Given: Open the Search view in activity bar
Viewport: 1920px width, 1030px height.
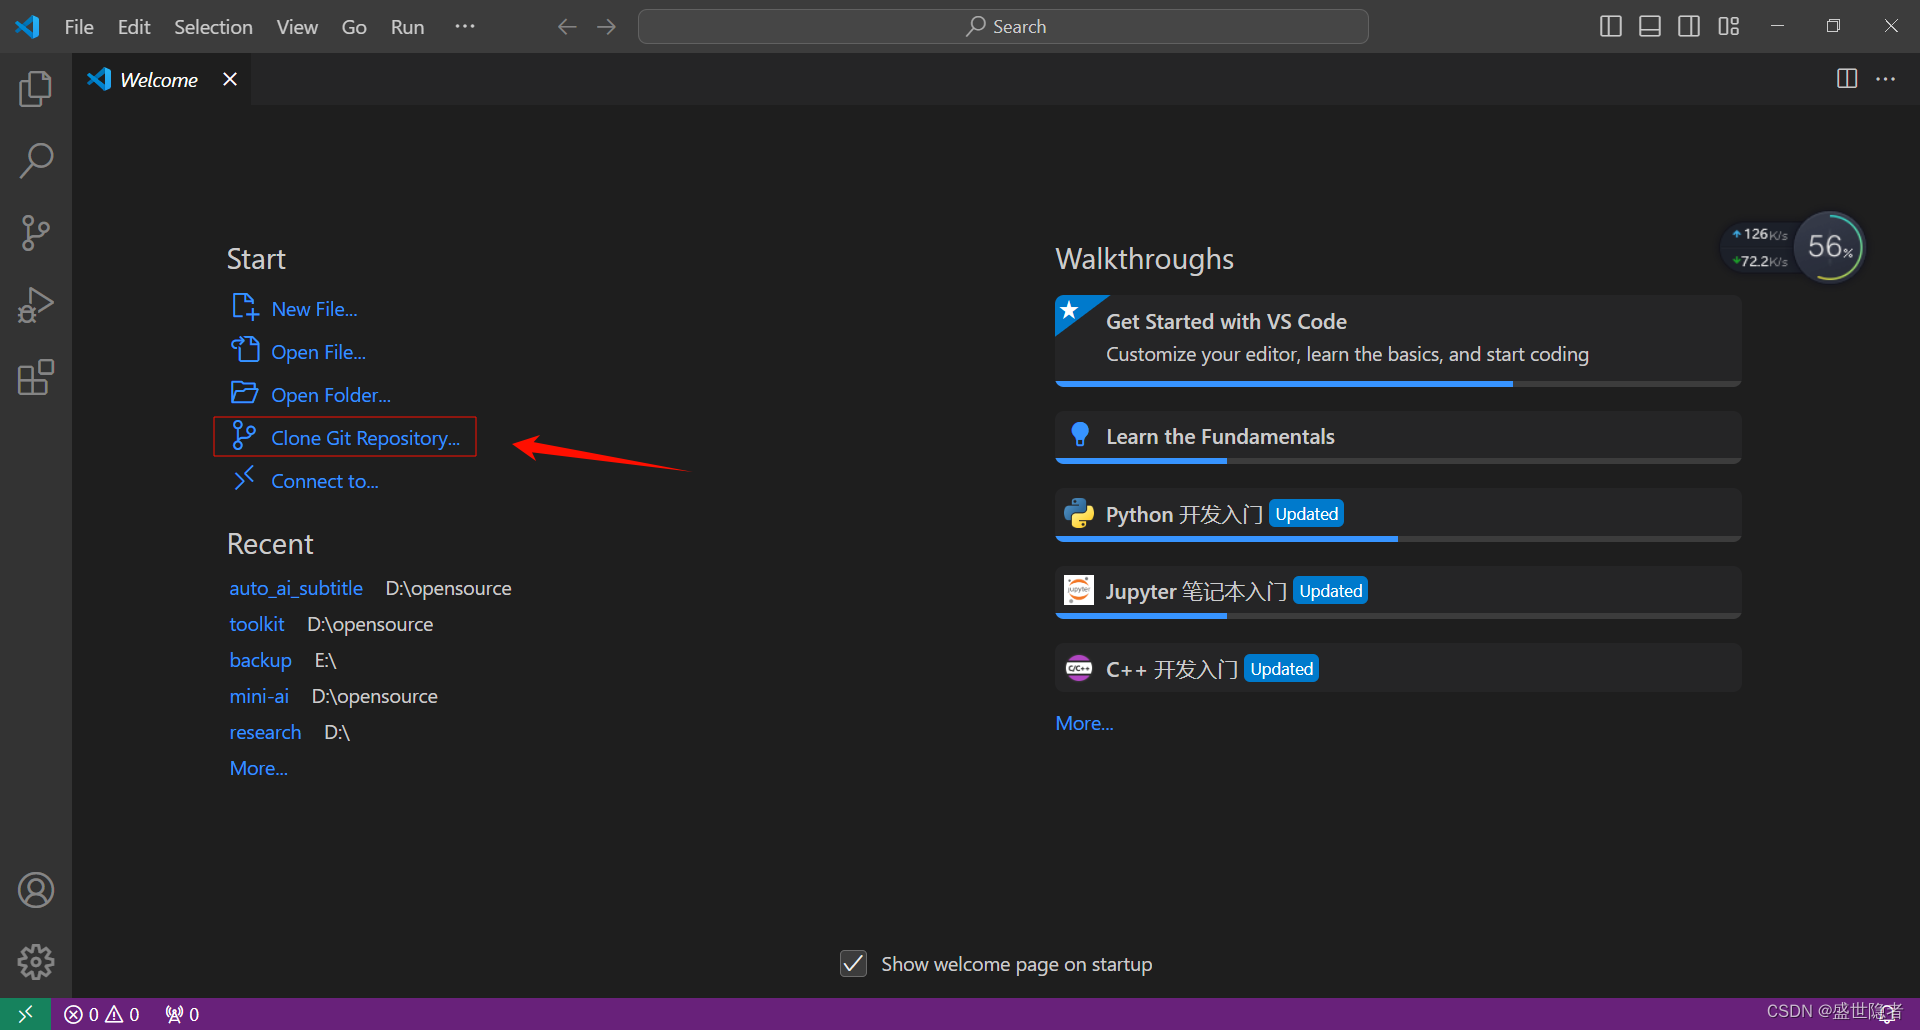Looking at the screenshot, I should (36, 161).
